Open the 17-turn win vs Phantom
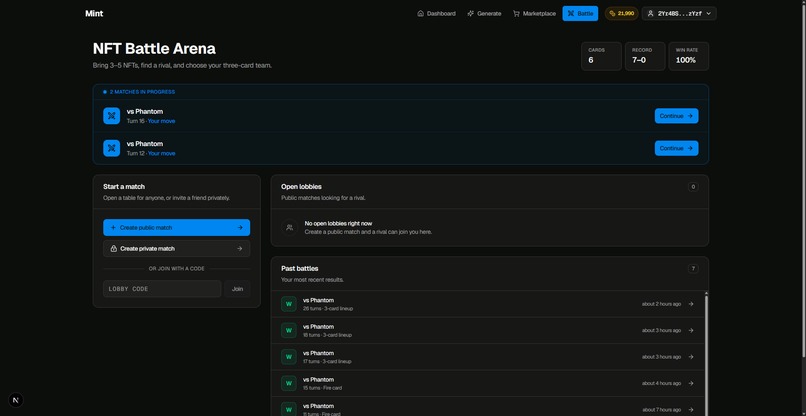Viewport: 806px width, 416px height. [x=488, y=357]
